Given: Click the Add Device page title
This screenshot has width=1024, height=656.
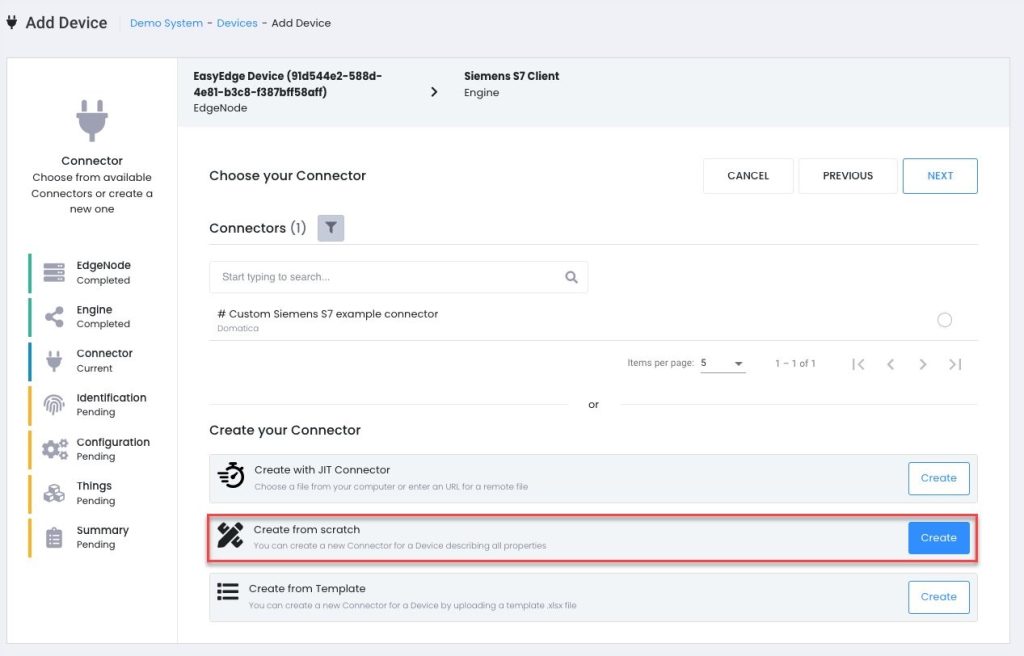Looking at the screenshot, I should (x=66, y=23).
